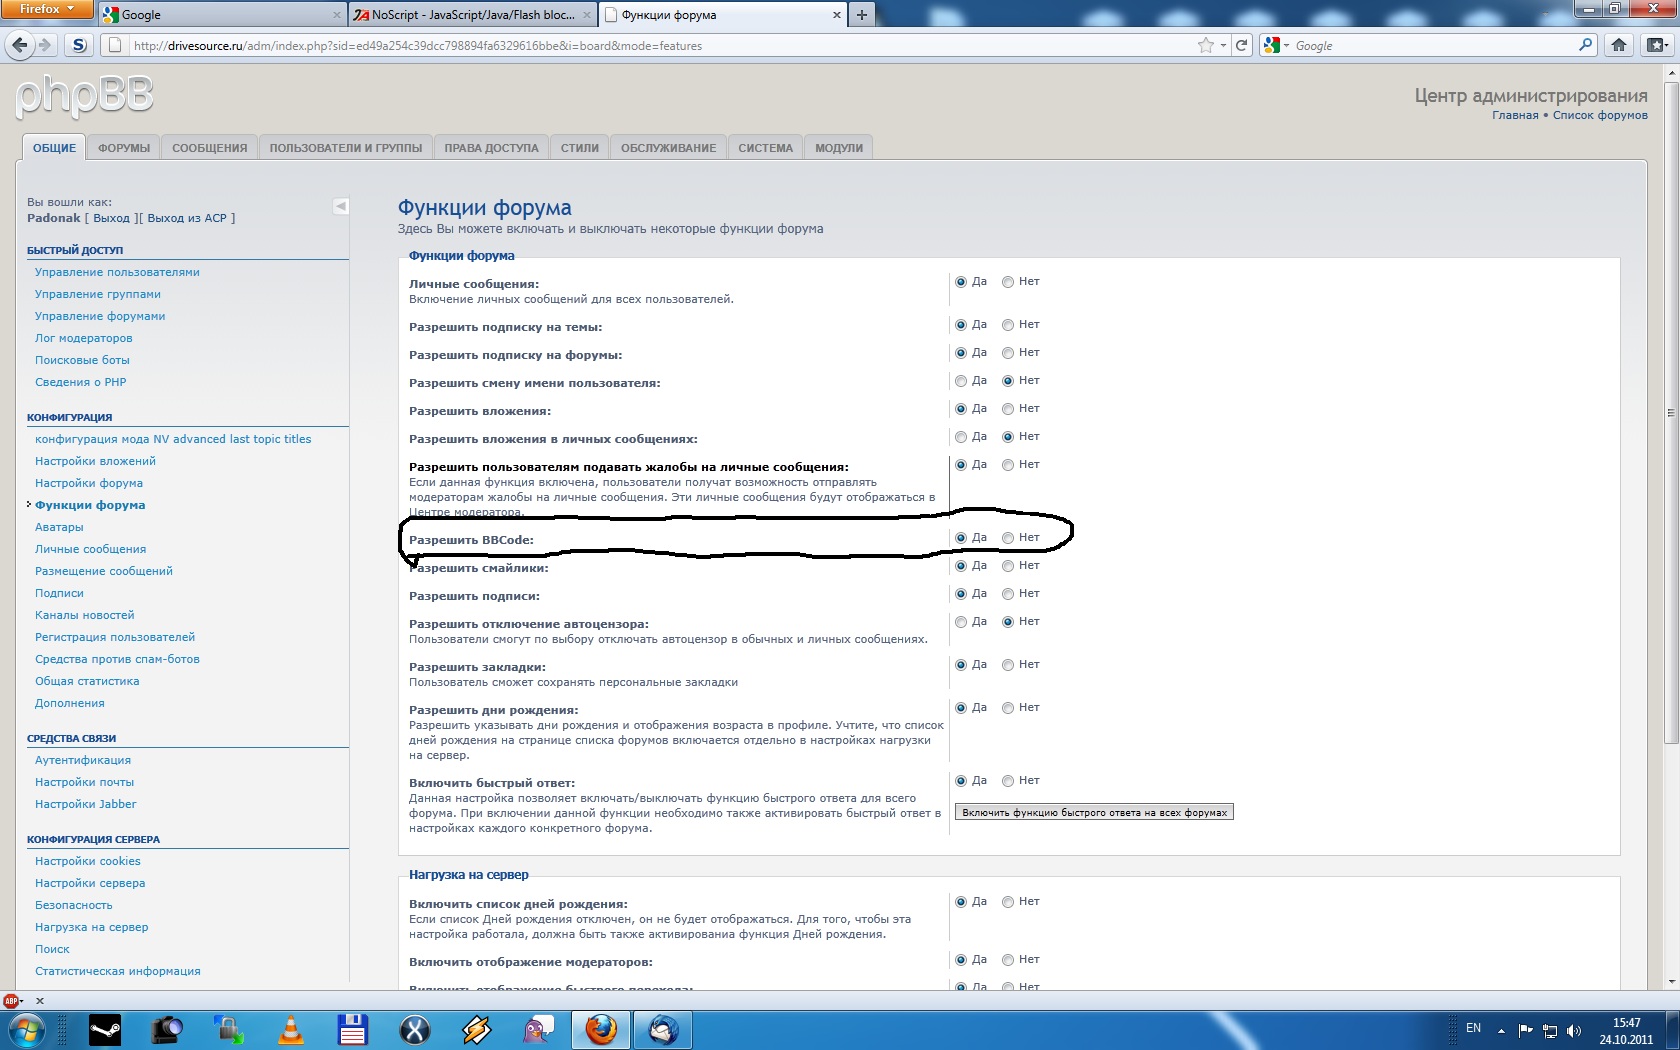This screenshot has width=1680, height=1050.
Task: Open the Firefox application menu dropdown
Action: [47, 9]
